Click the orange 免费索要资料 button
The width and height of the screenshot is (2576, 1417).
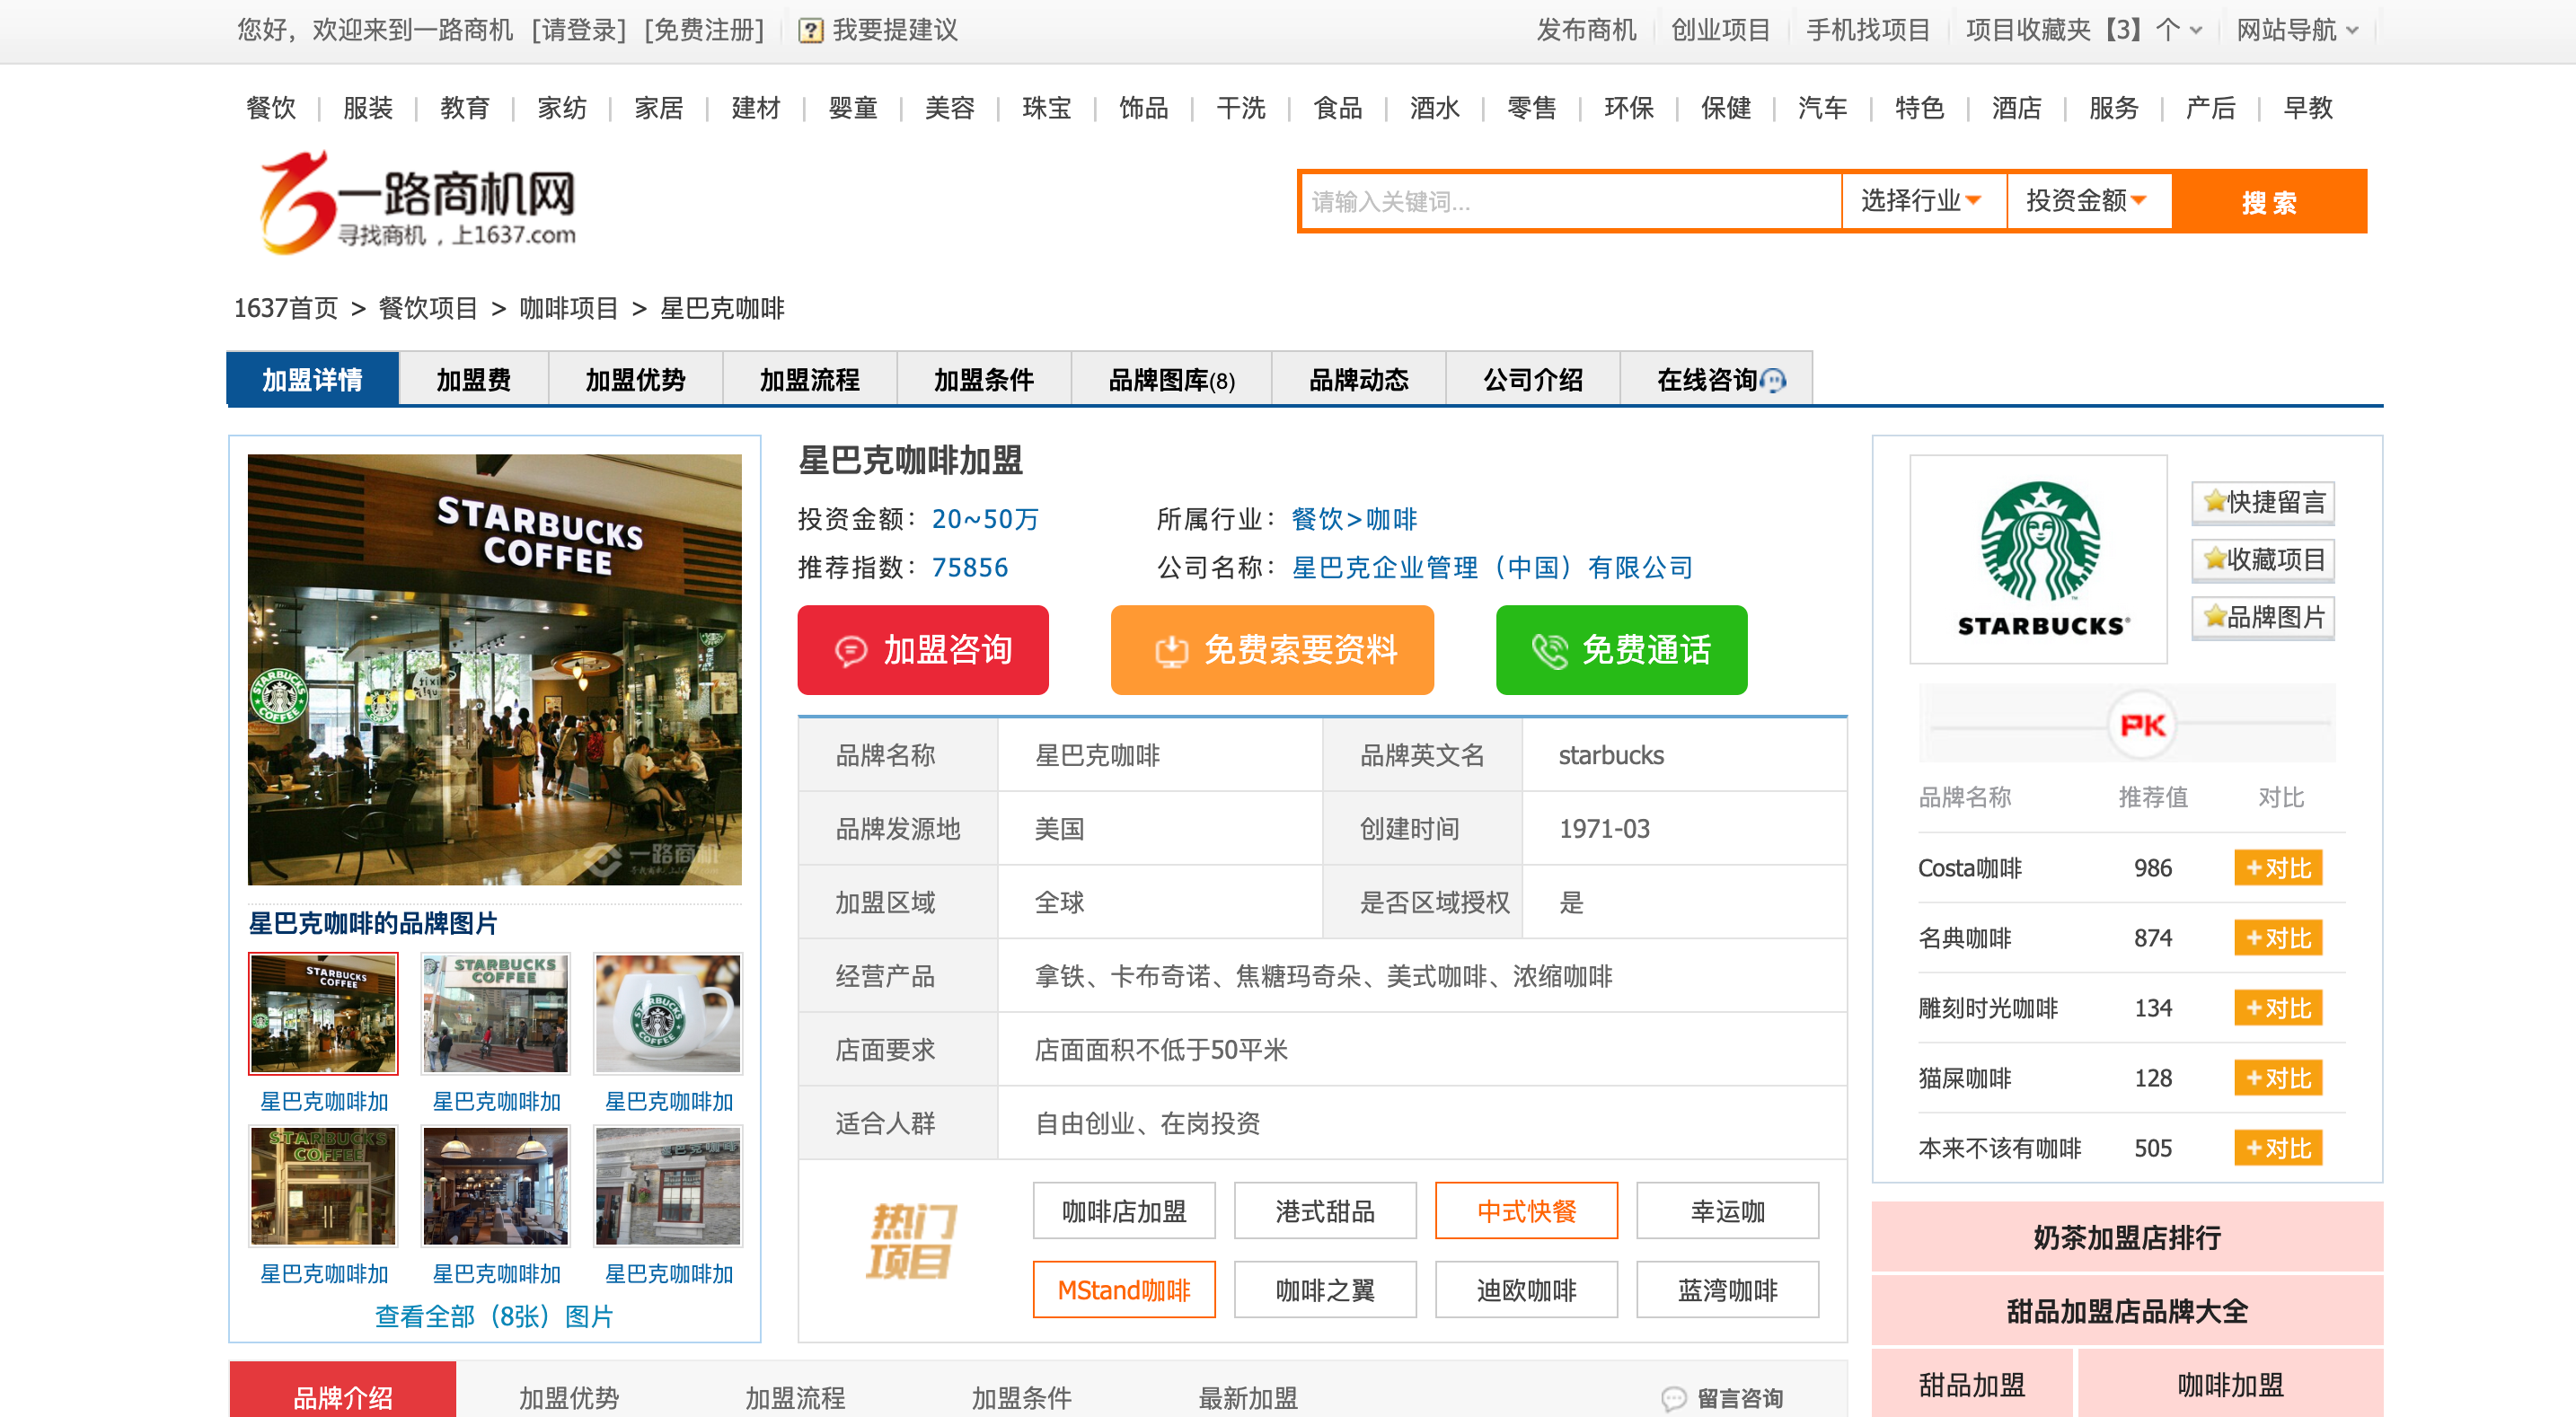tap(1271, 650)
